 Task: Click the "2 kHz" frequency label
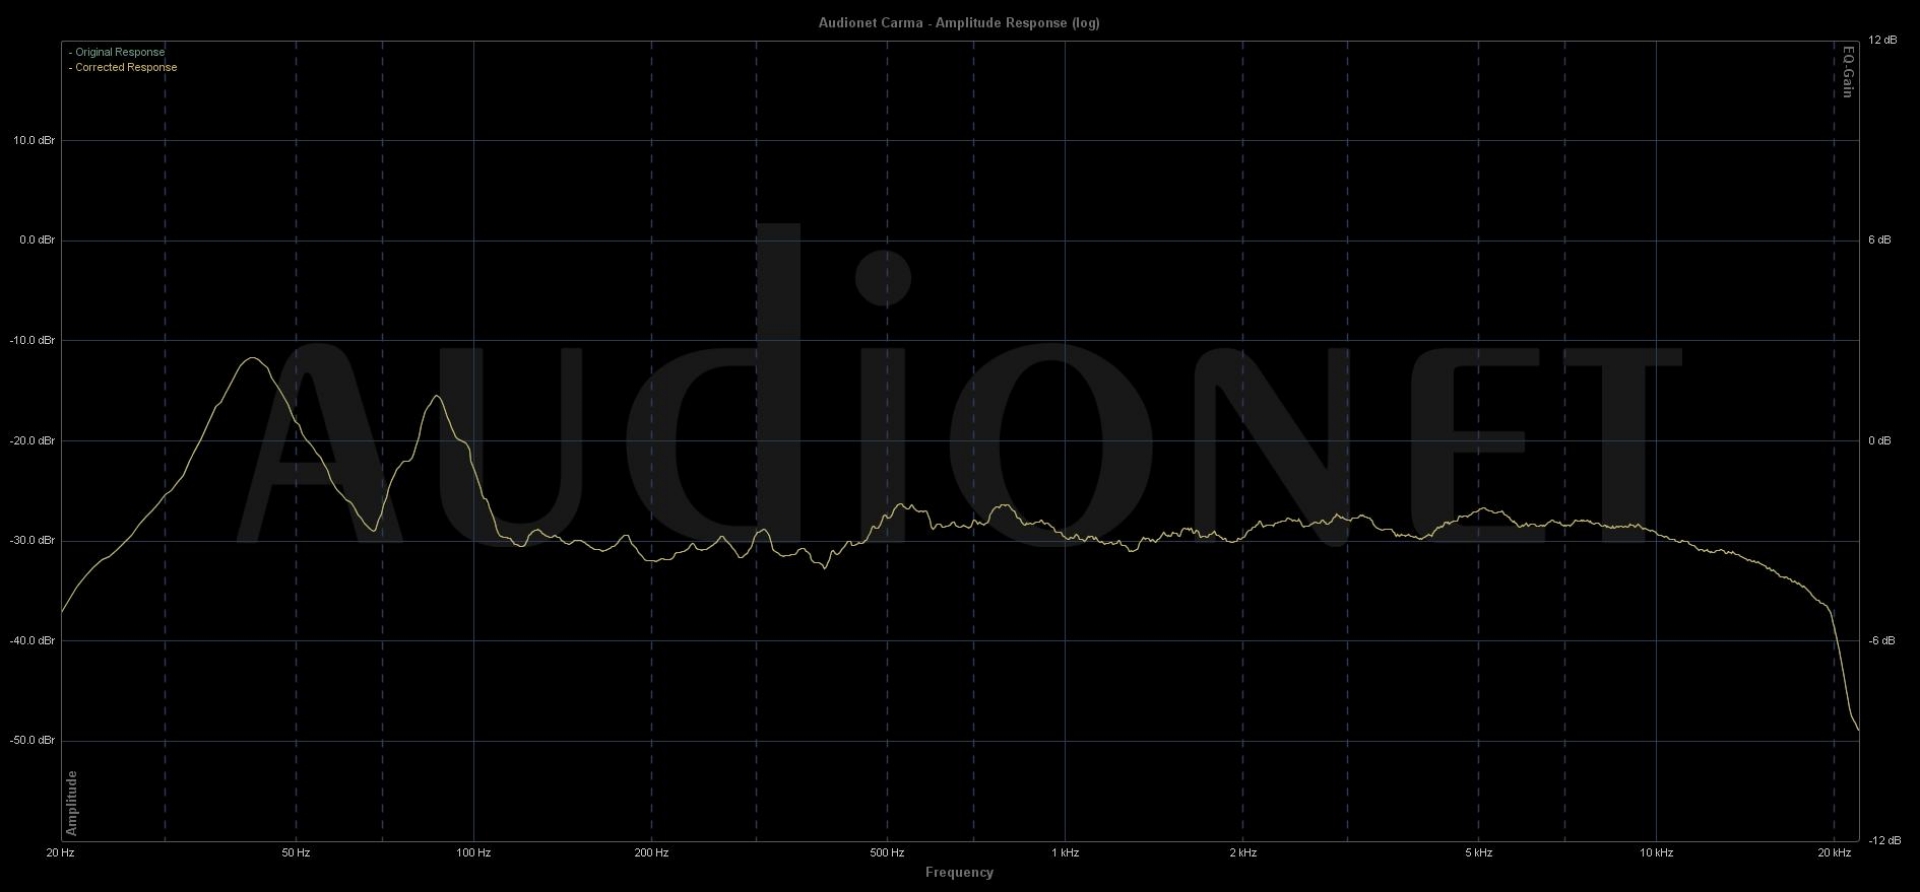click(1243, 853)
